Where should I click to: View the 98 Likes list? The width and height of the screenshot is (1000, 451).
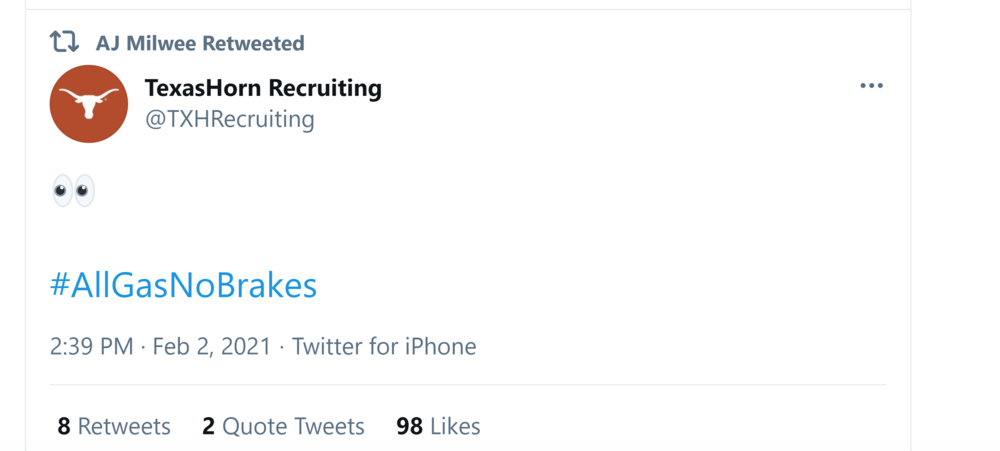coord(438,427)
